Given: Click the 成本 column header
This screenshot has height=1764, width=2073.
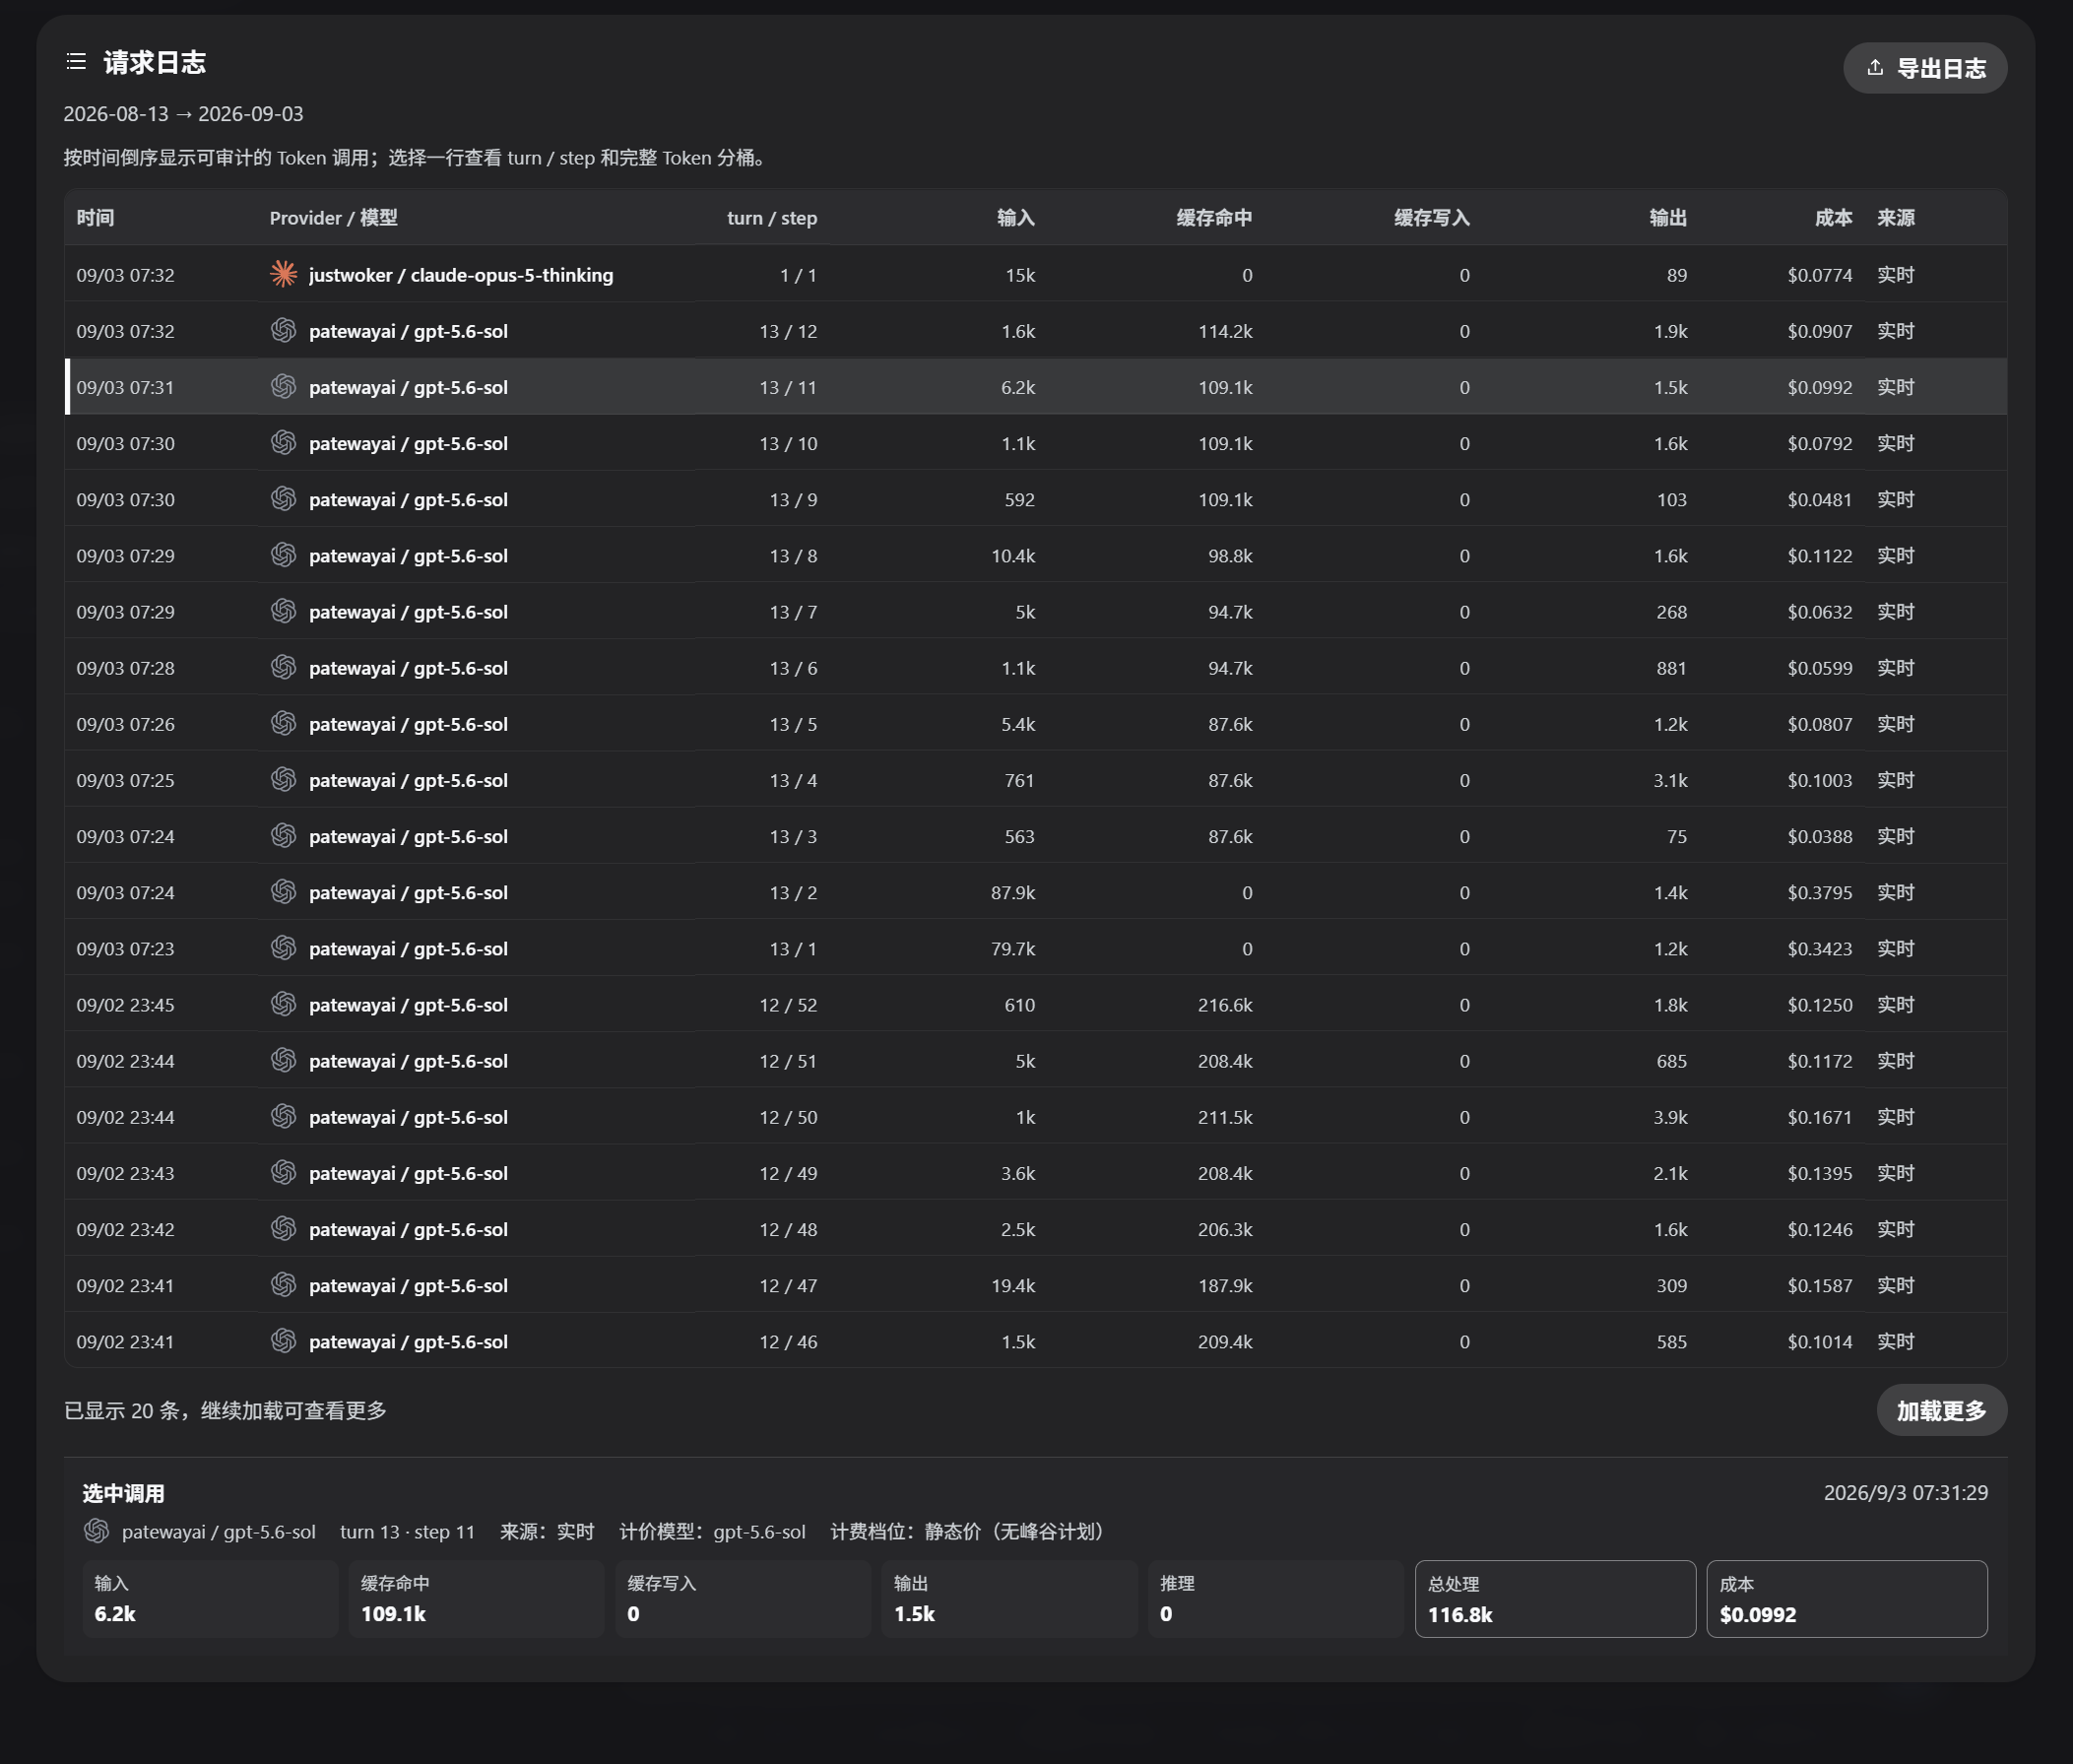Looking at the screenshot, I should 1833,217.
